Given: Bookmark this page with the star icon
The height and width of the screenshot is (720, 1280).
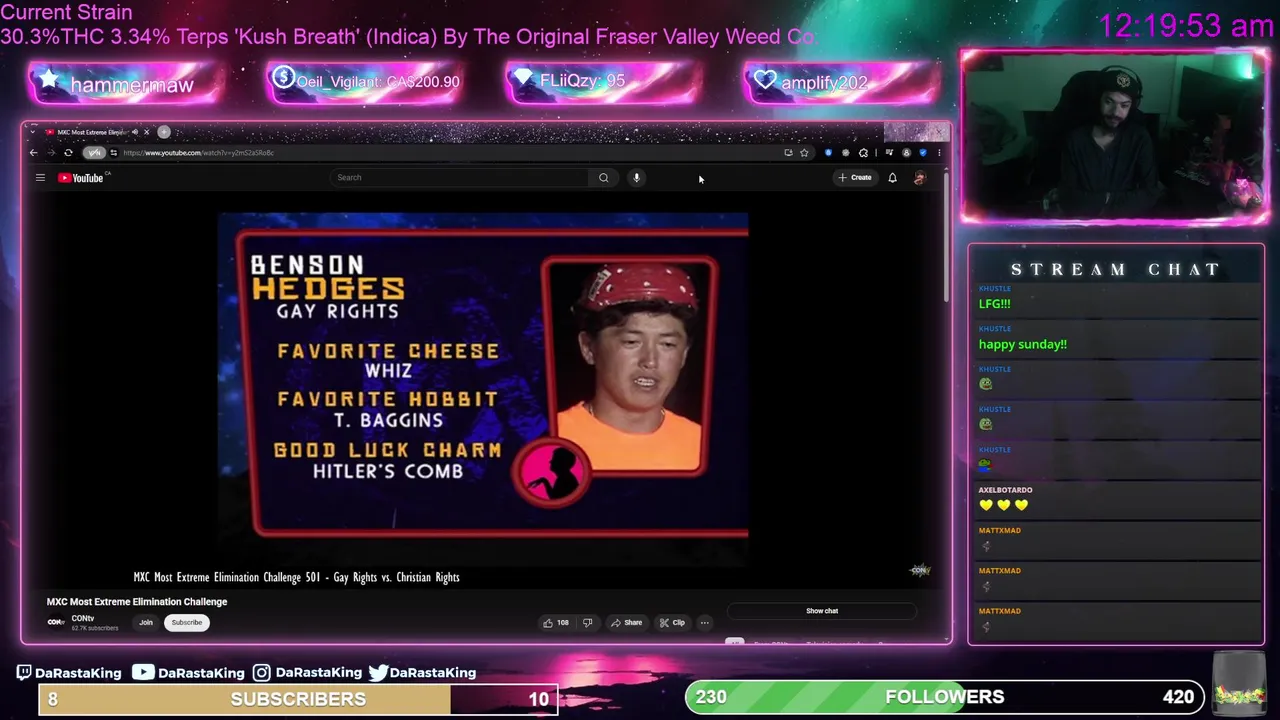Looking at the screenshot, I should pos(804,153).
